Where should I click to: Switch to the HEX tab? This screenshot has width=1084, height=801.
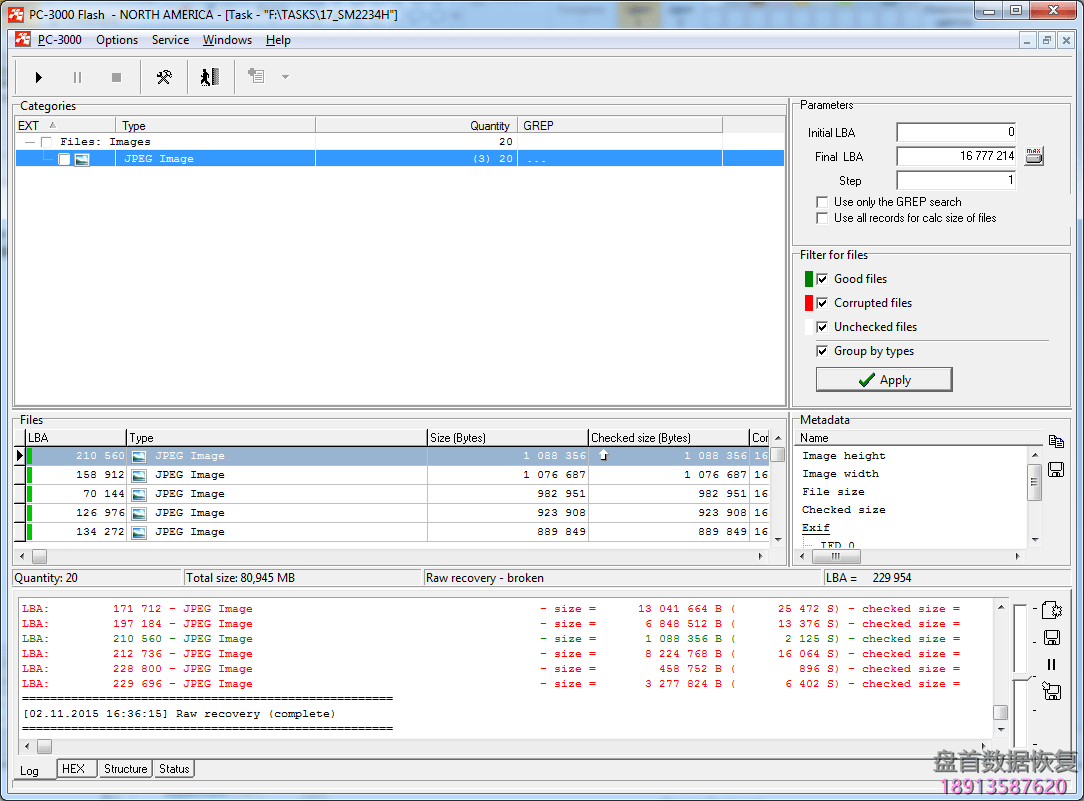[x=73, y=769]
